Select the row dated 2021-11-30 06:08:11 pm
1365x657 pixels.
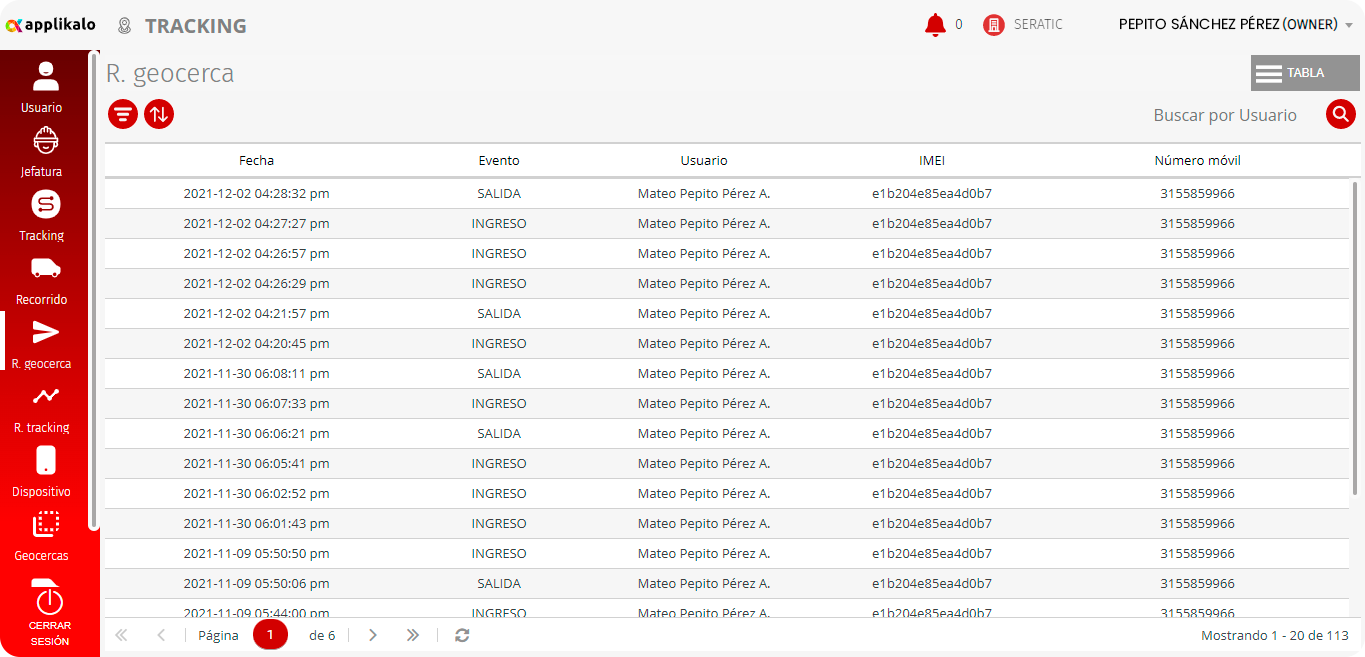727,374
